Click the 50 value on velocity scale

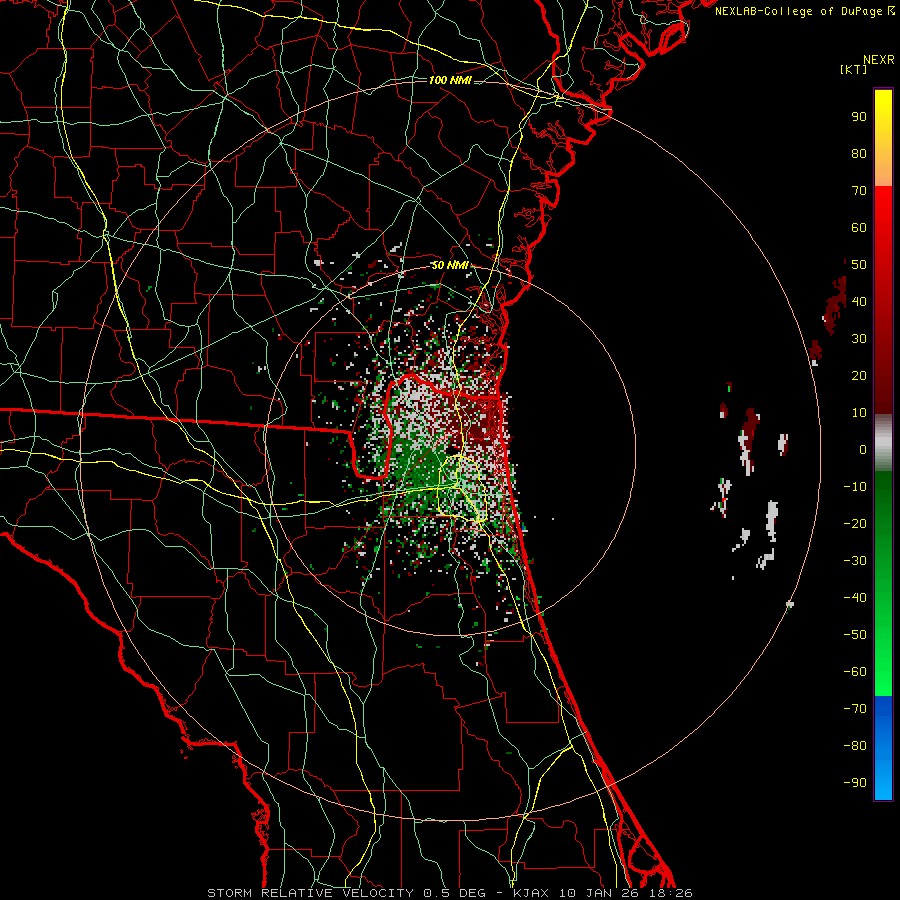(859, 265)
